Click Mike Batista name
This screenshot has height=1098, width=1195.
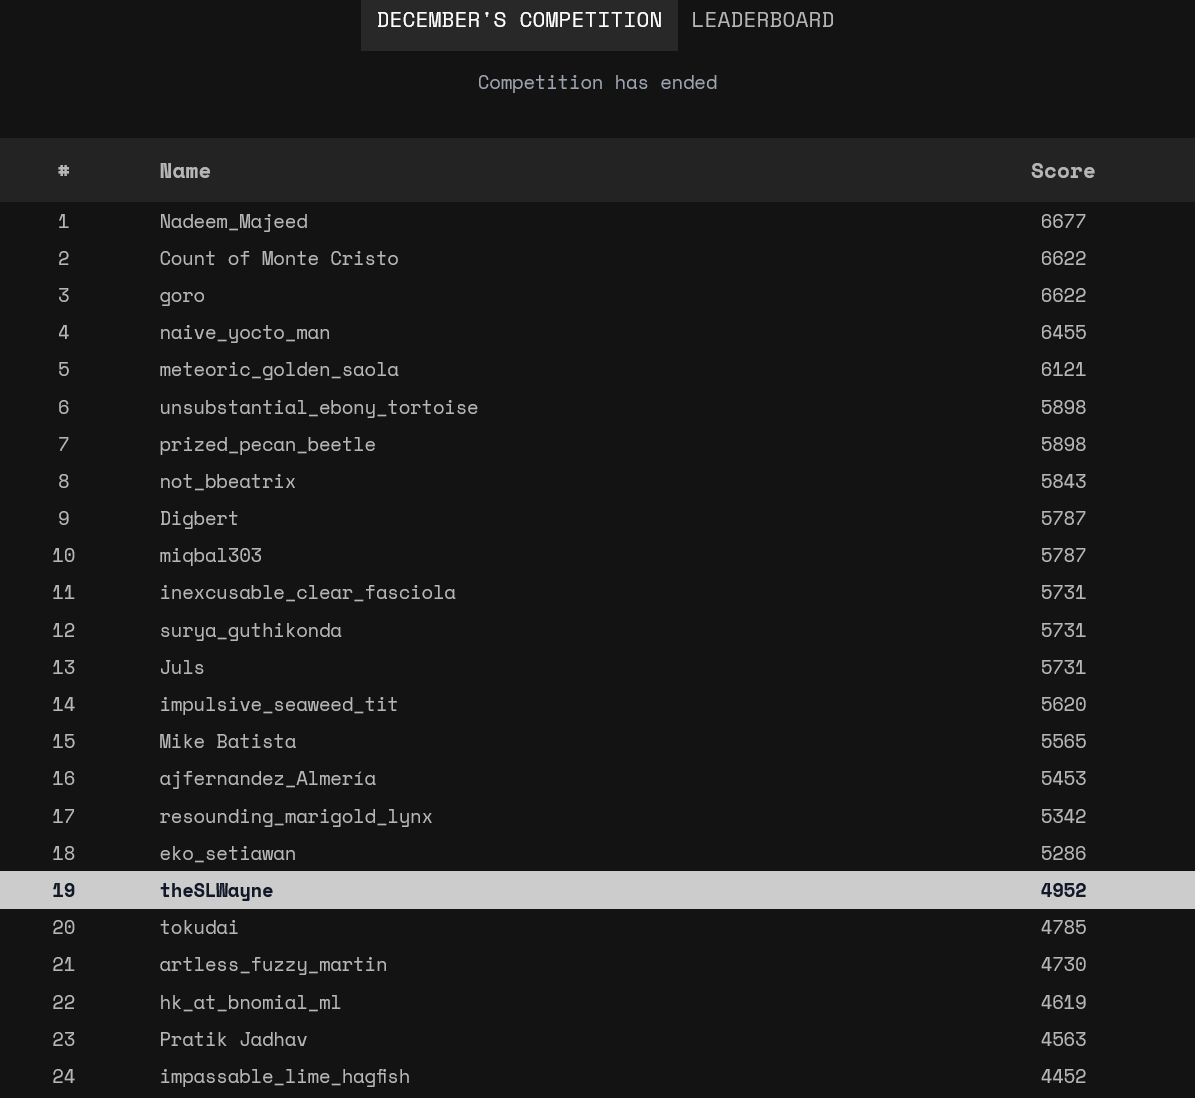click(x=228, y=741)
